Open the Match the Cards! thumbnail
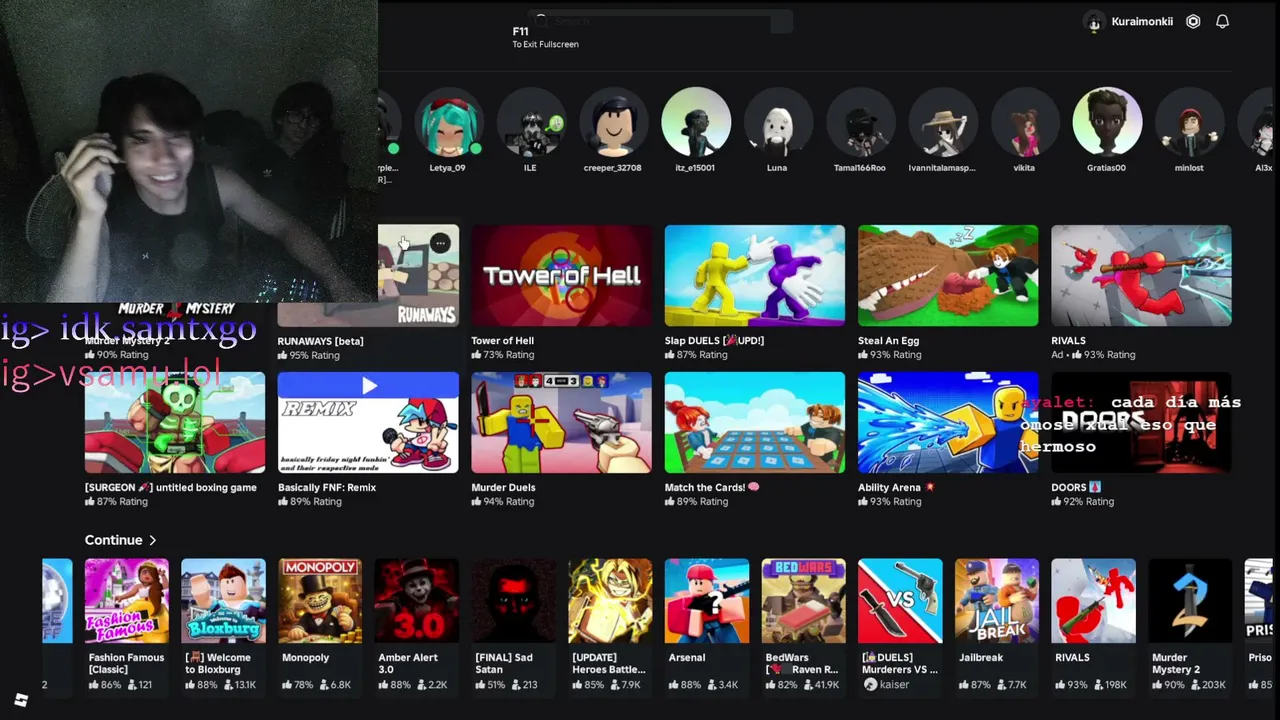This screenshot has height=720, width=1280. click(755, 422)
